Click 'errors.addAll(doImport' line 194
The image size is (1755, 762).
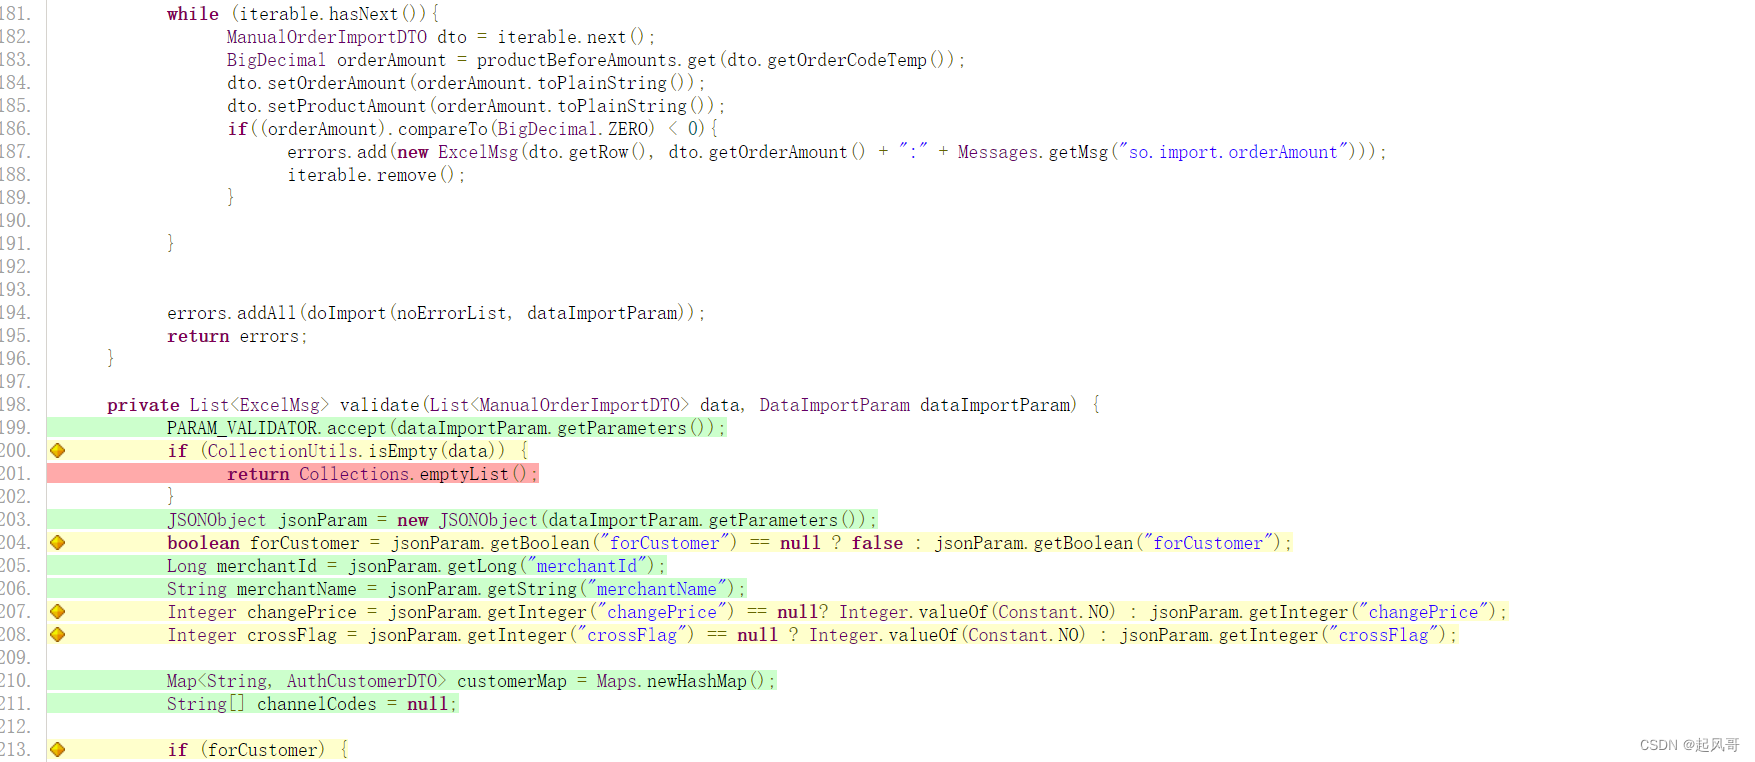coord(436,313)
